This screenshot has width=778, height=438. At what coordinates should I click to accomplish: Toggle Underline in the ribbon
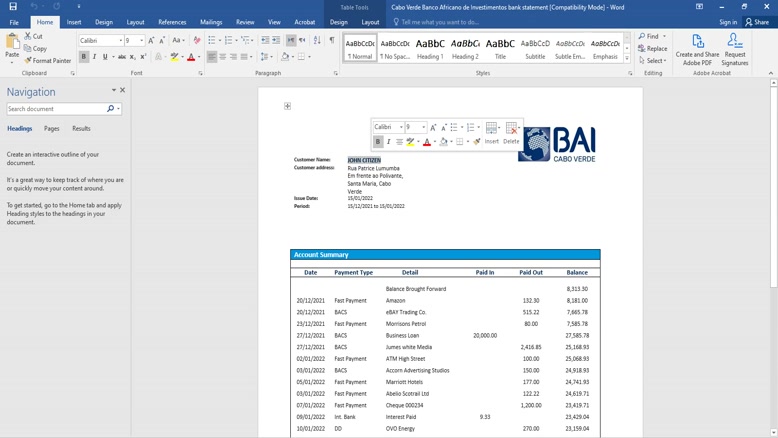point(105,57)
